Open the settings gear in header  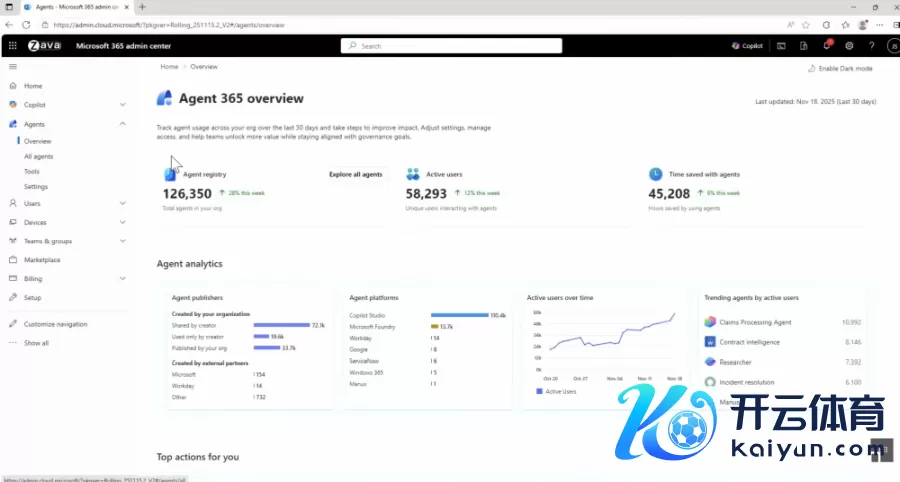[849, 46]
